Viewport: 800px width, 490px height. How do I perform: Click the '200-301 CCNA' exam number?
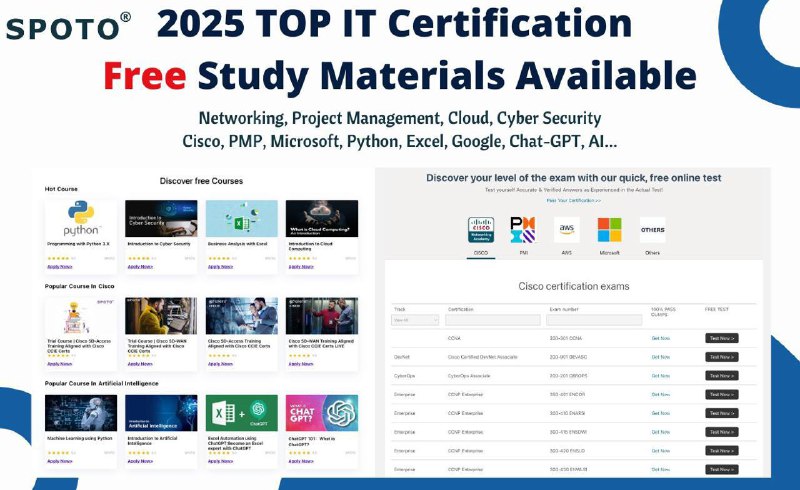566,338
